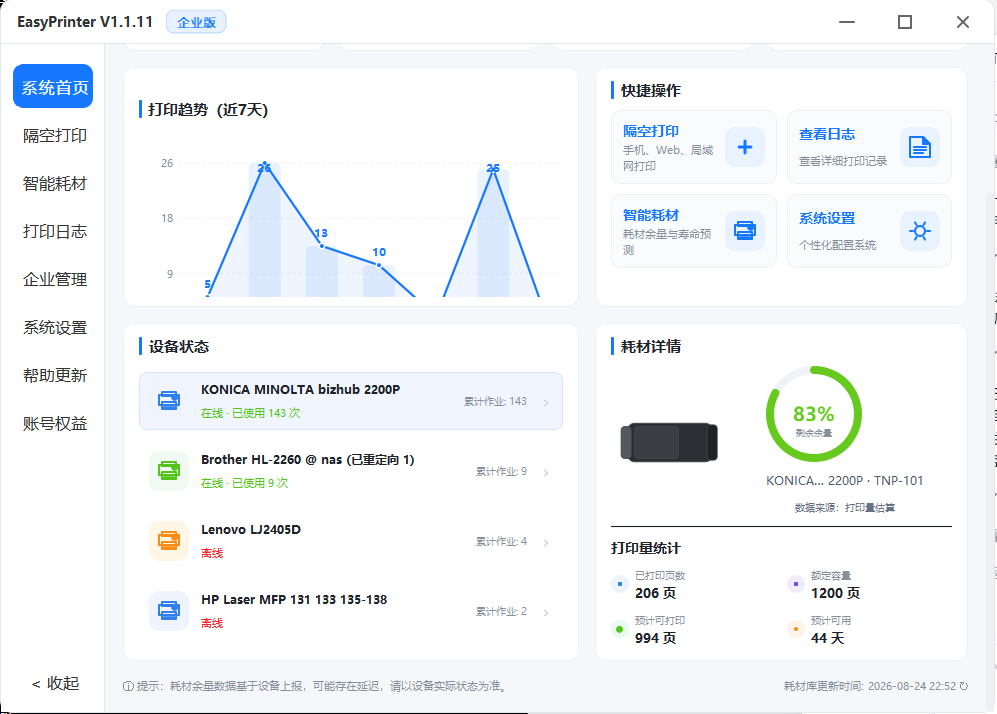Expand Lenovo LJ2405D row chevron

pos(546,542)
